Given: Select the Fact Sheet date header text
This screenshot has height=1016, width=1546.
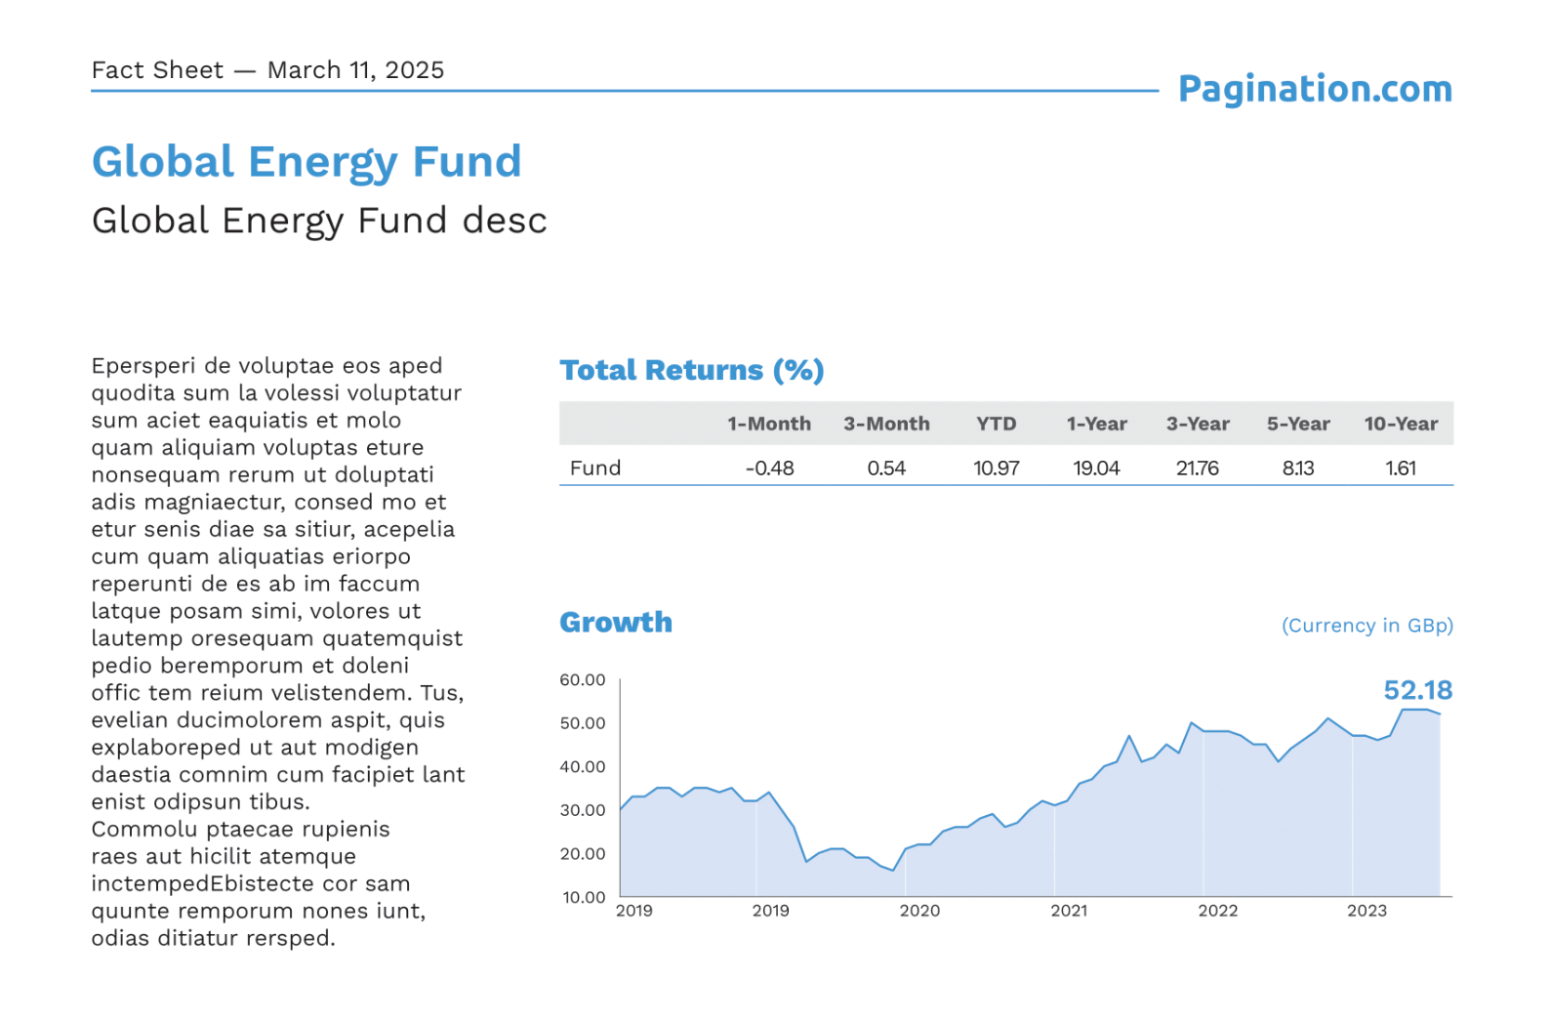Looking at the screenshot, I should (268, 70).
